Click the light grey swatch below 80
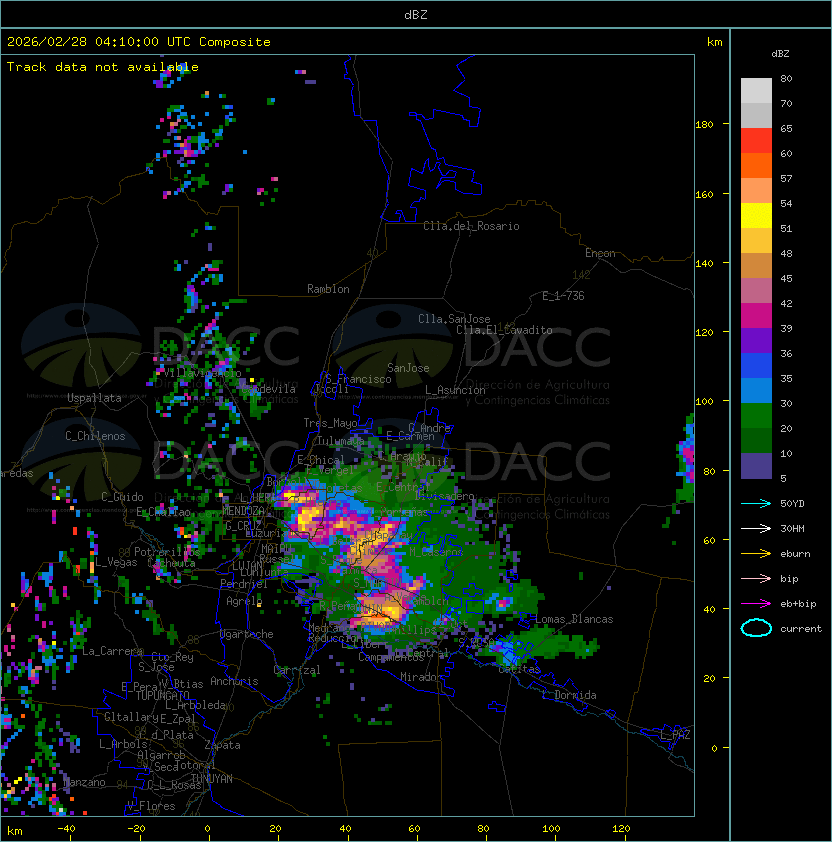This screenshot has height=842, width=832. point(756,90)
